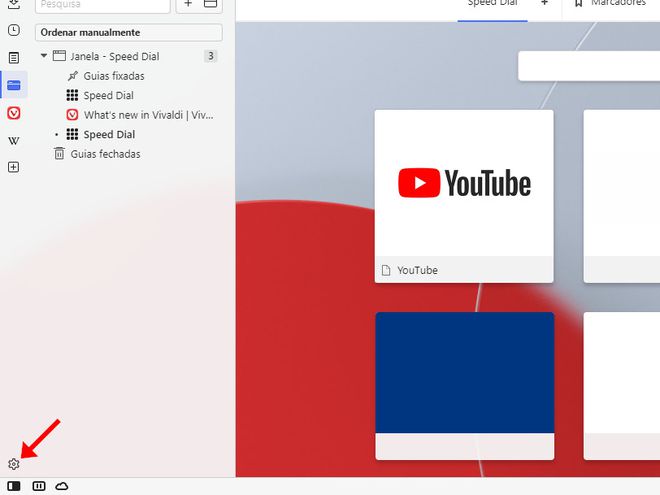660x495 pixels.
Task: Open Settings via the gear icon
Action: pyautogui.click(x=14, y=464)
